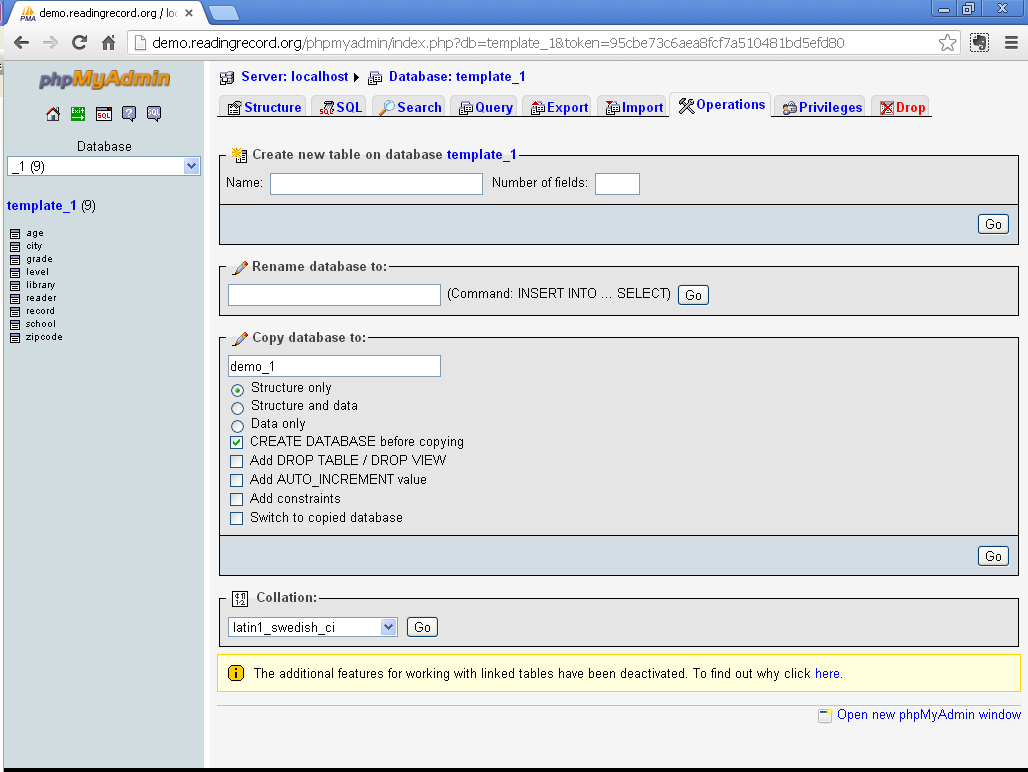1028x772 pixels.
Task: Click Go in the Copy database section
Action: [993, 556]
